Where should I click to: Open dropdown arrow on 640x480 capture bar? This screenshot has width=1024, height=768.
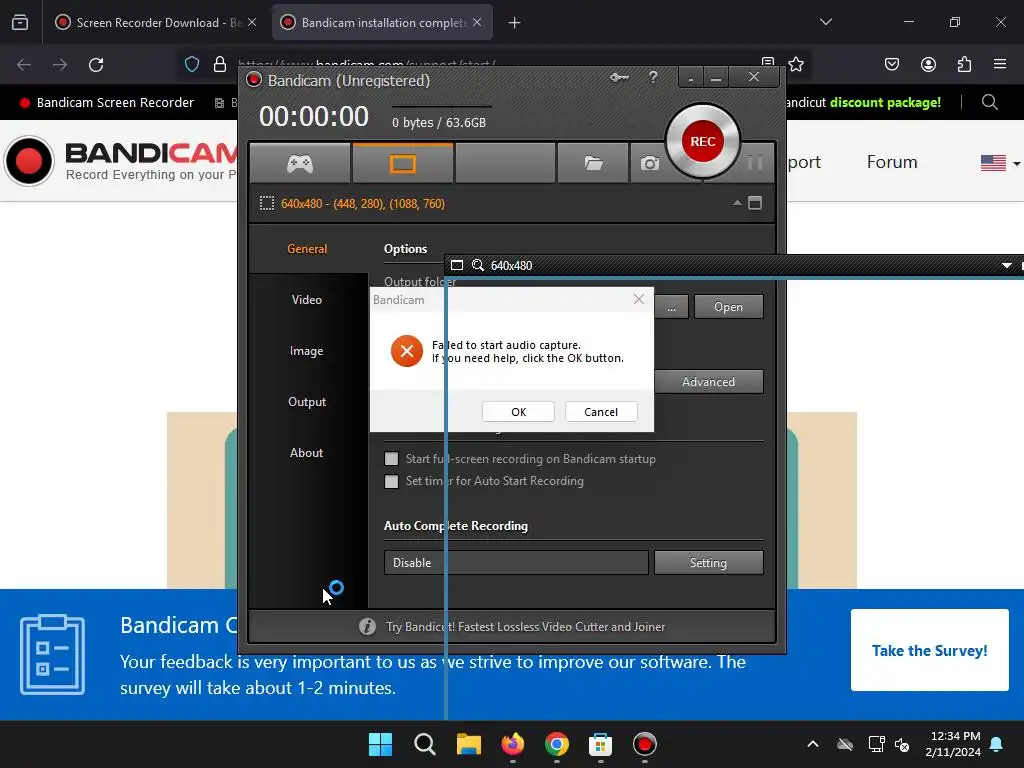pos(1006,265)
